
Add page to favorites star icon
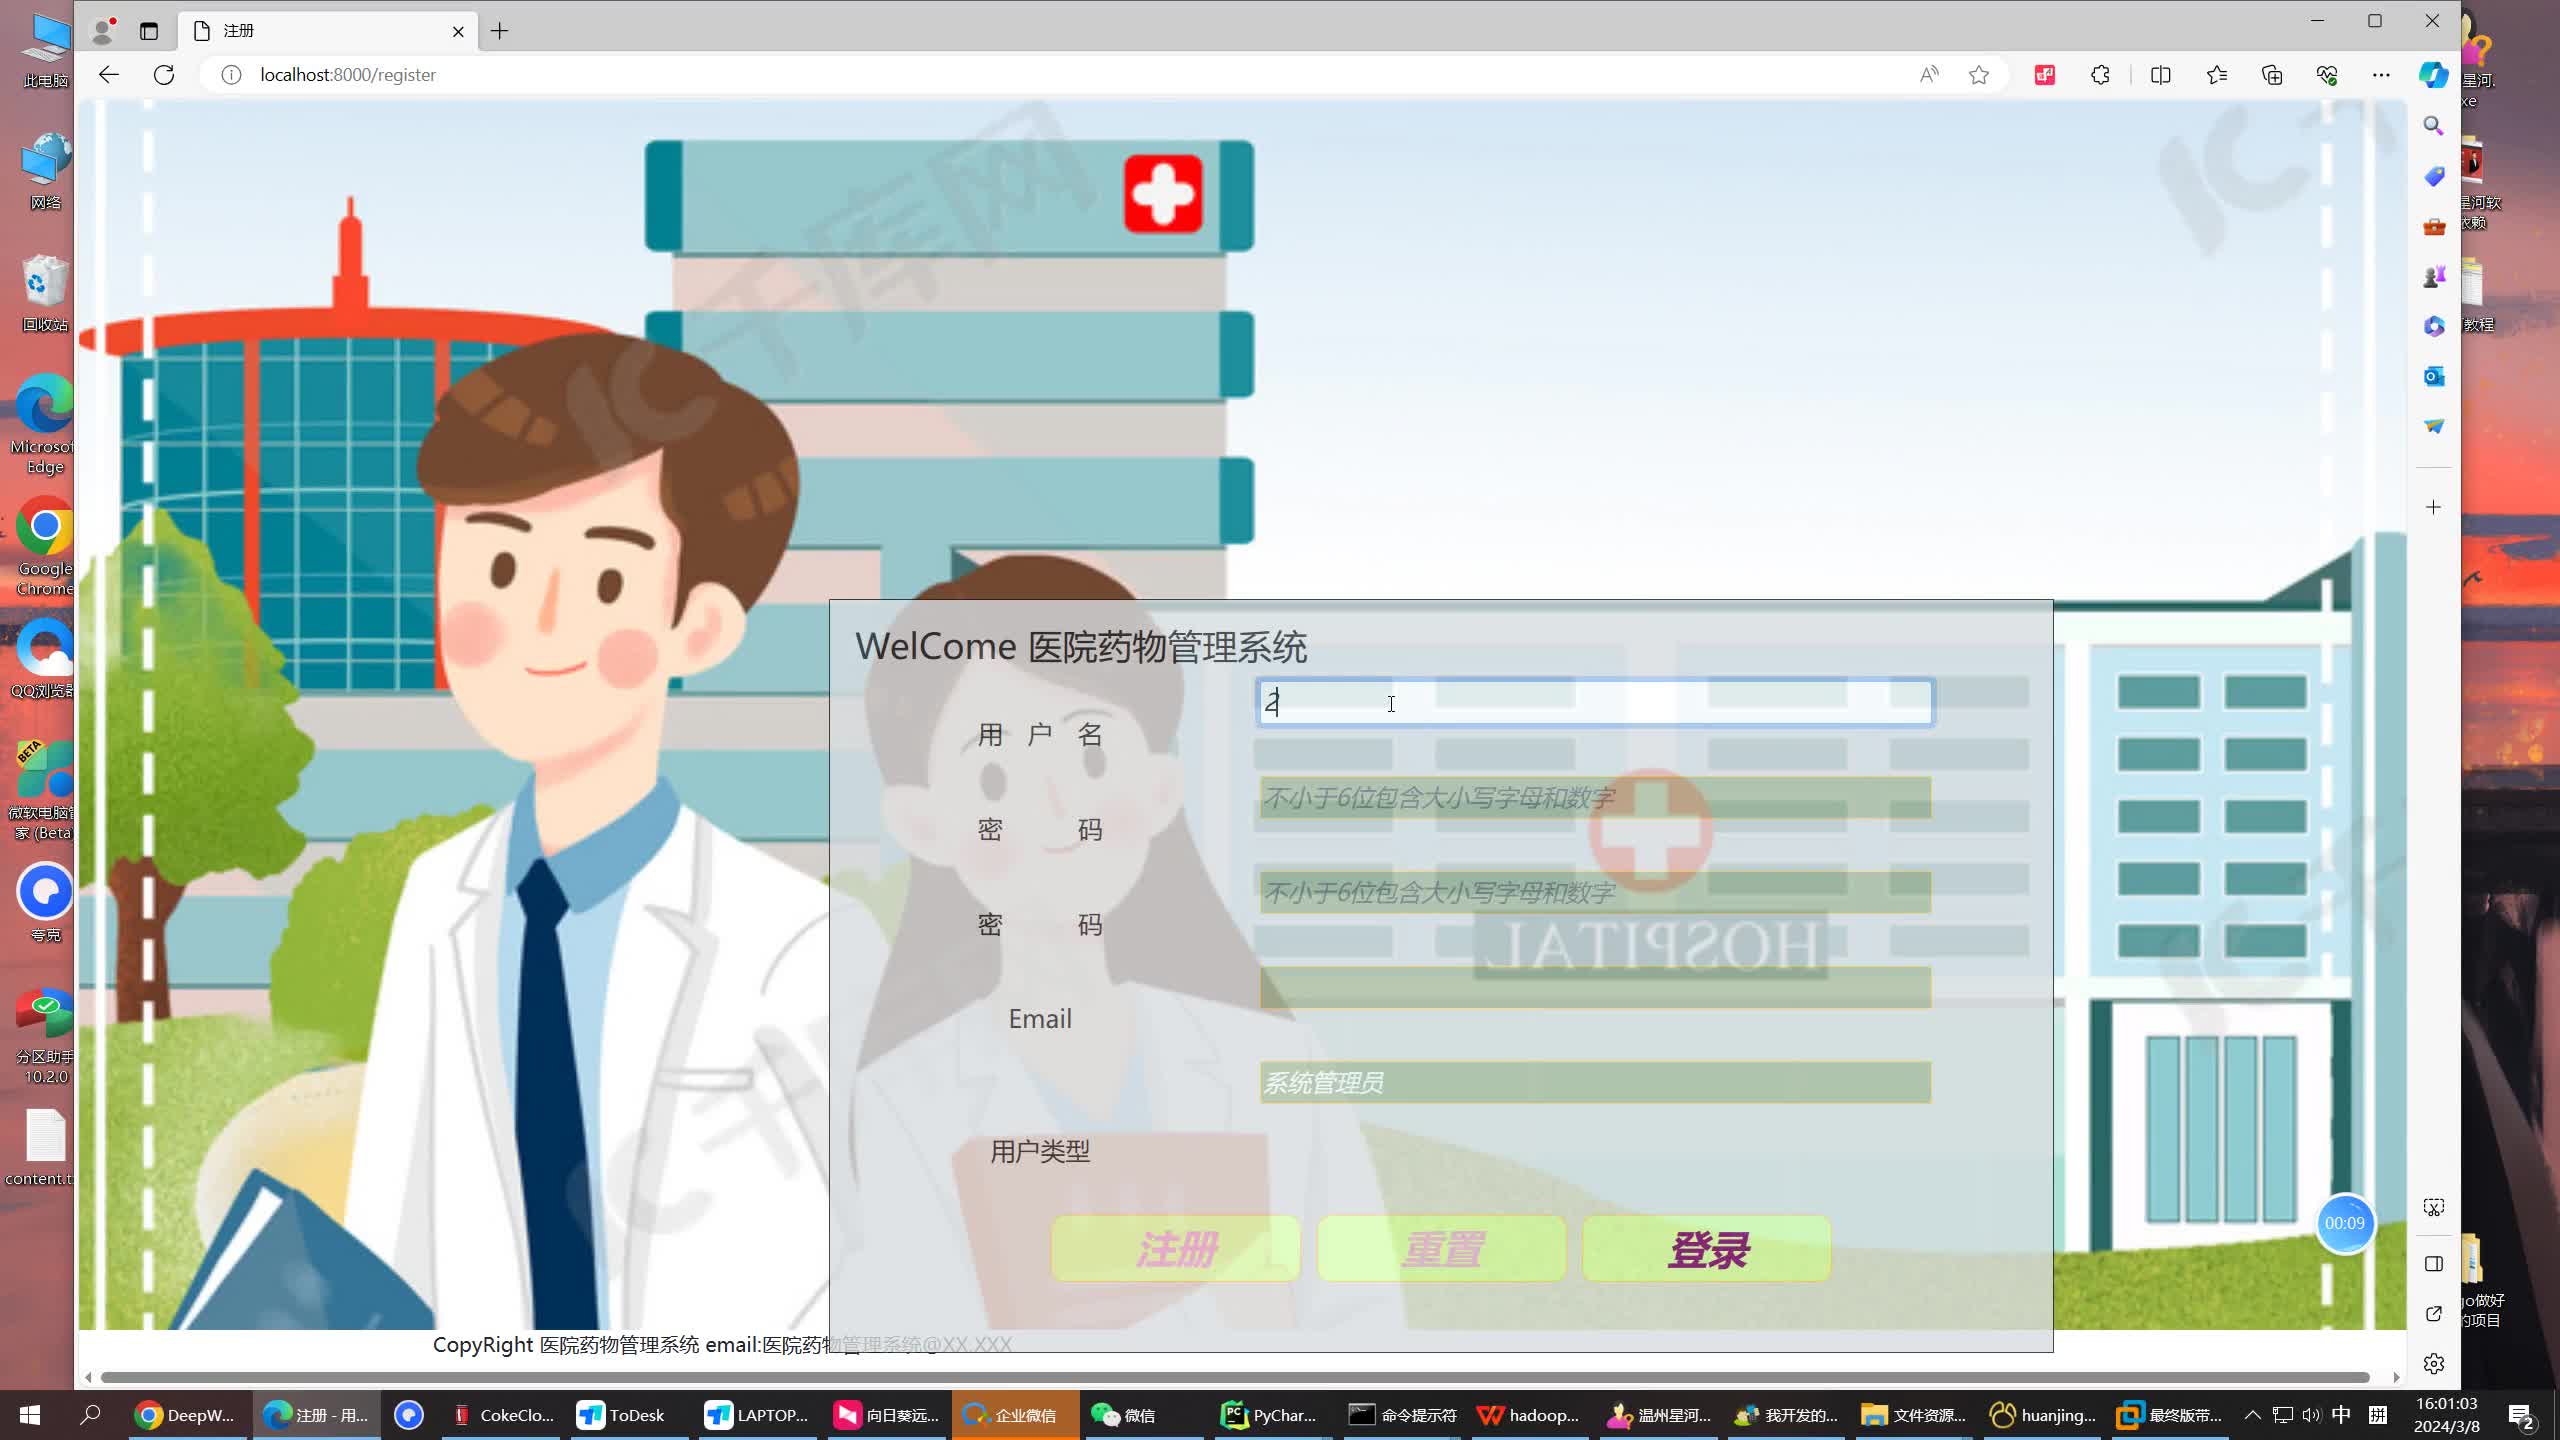click(1978, 75)
